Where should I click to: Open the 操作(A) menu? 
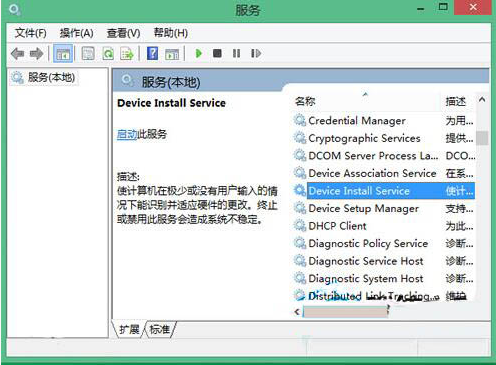pos(76,33)
